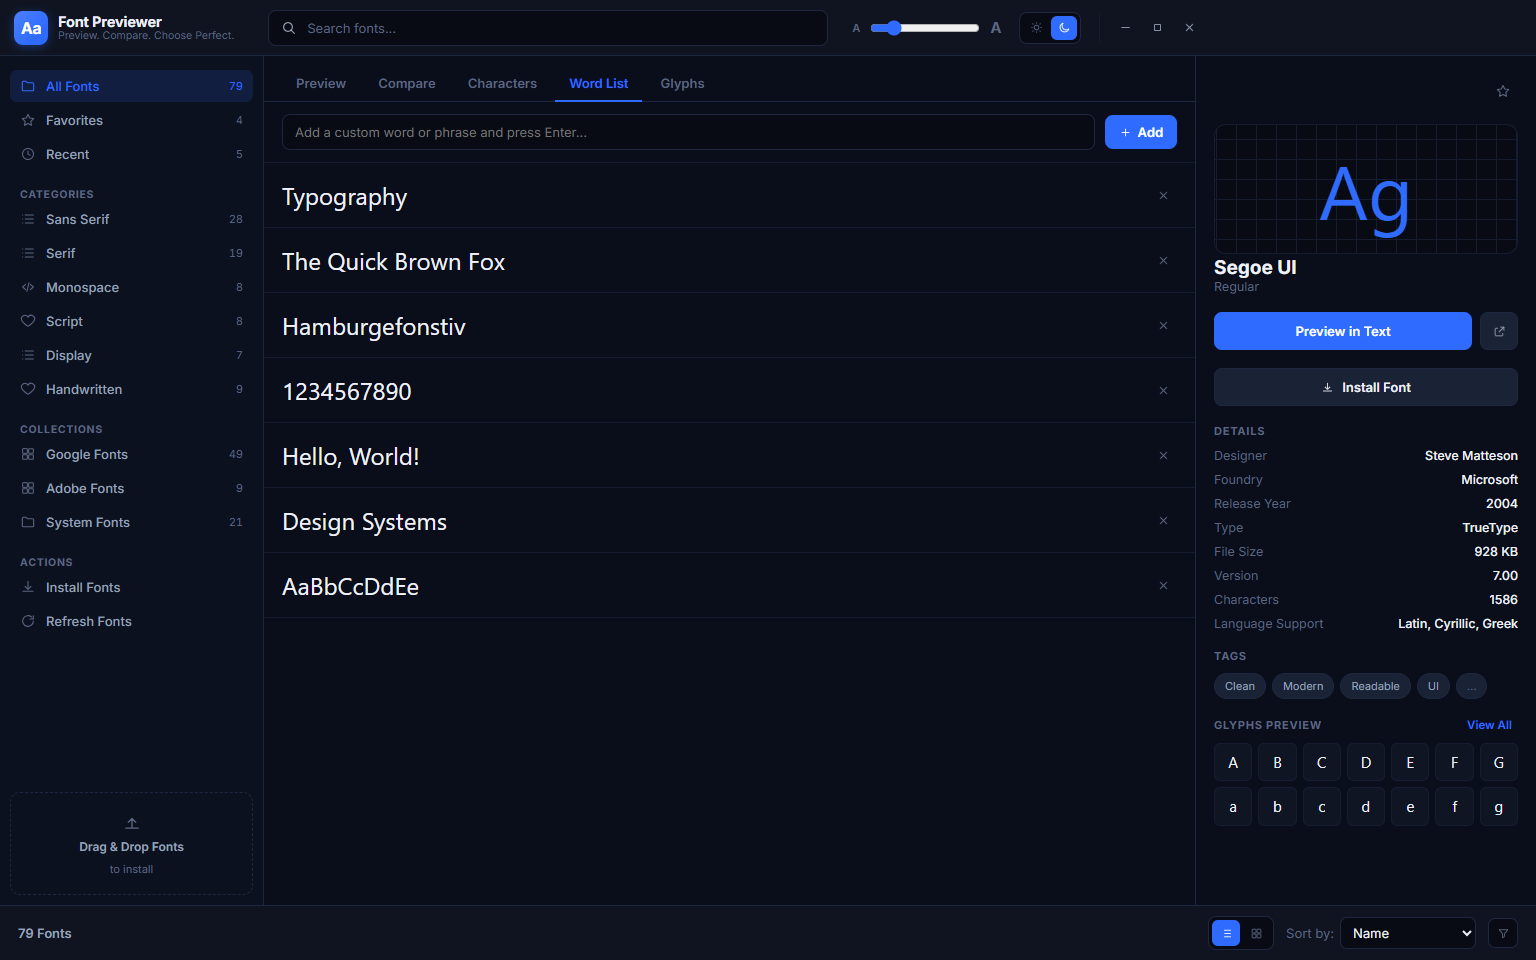Click the Install Font button
Image resolution: width=1536 pixels, height=960 pixels.
pos(1366,387)
